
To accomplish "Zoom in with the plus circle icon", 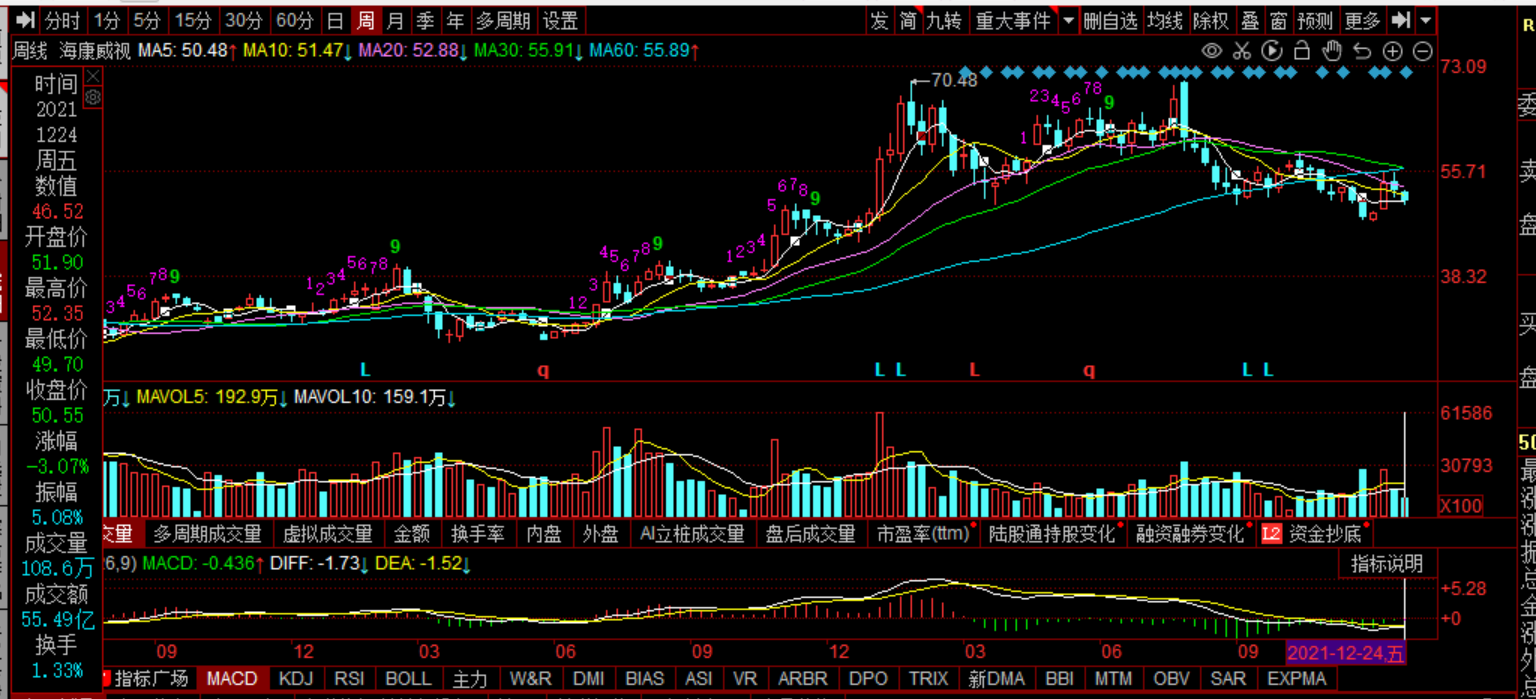I will [x=1392, y=51].
